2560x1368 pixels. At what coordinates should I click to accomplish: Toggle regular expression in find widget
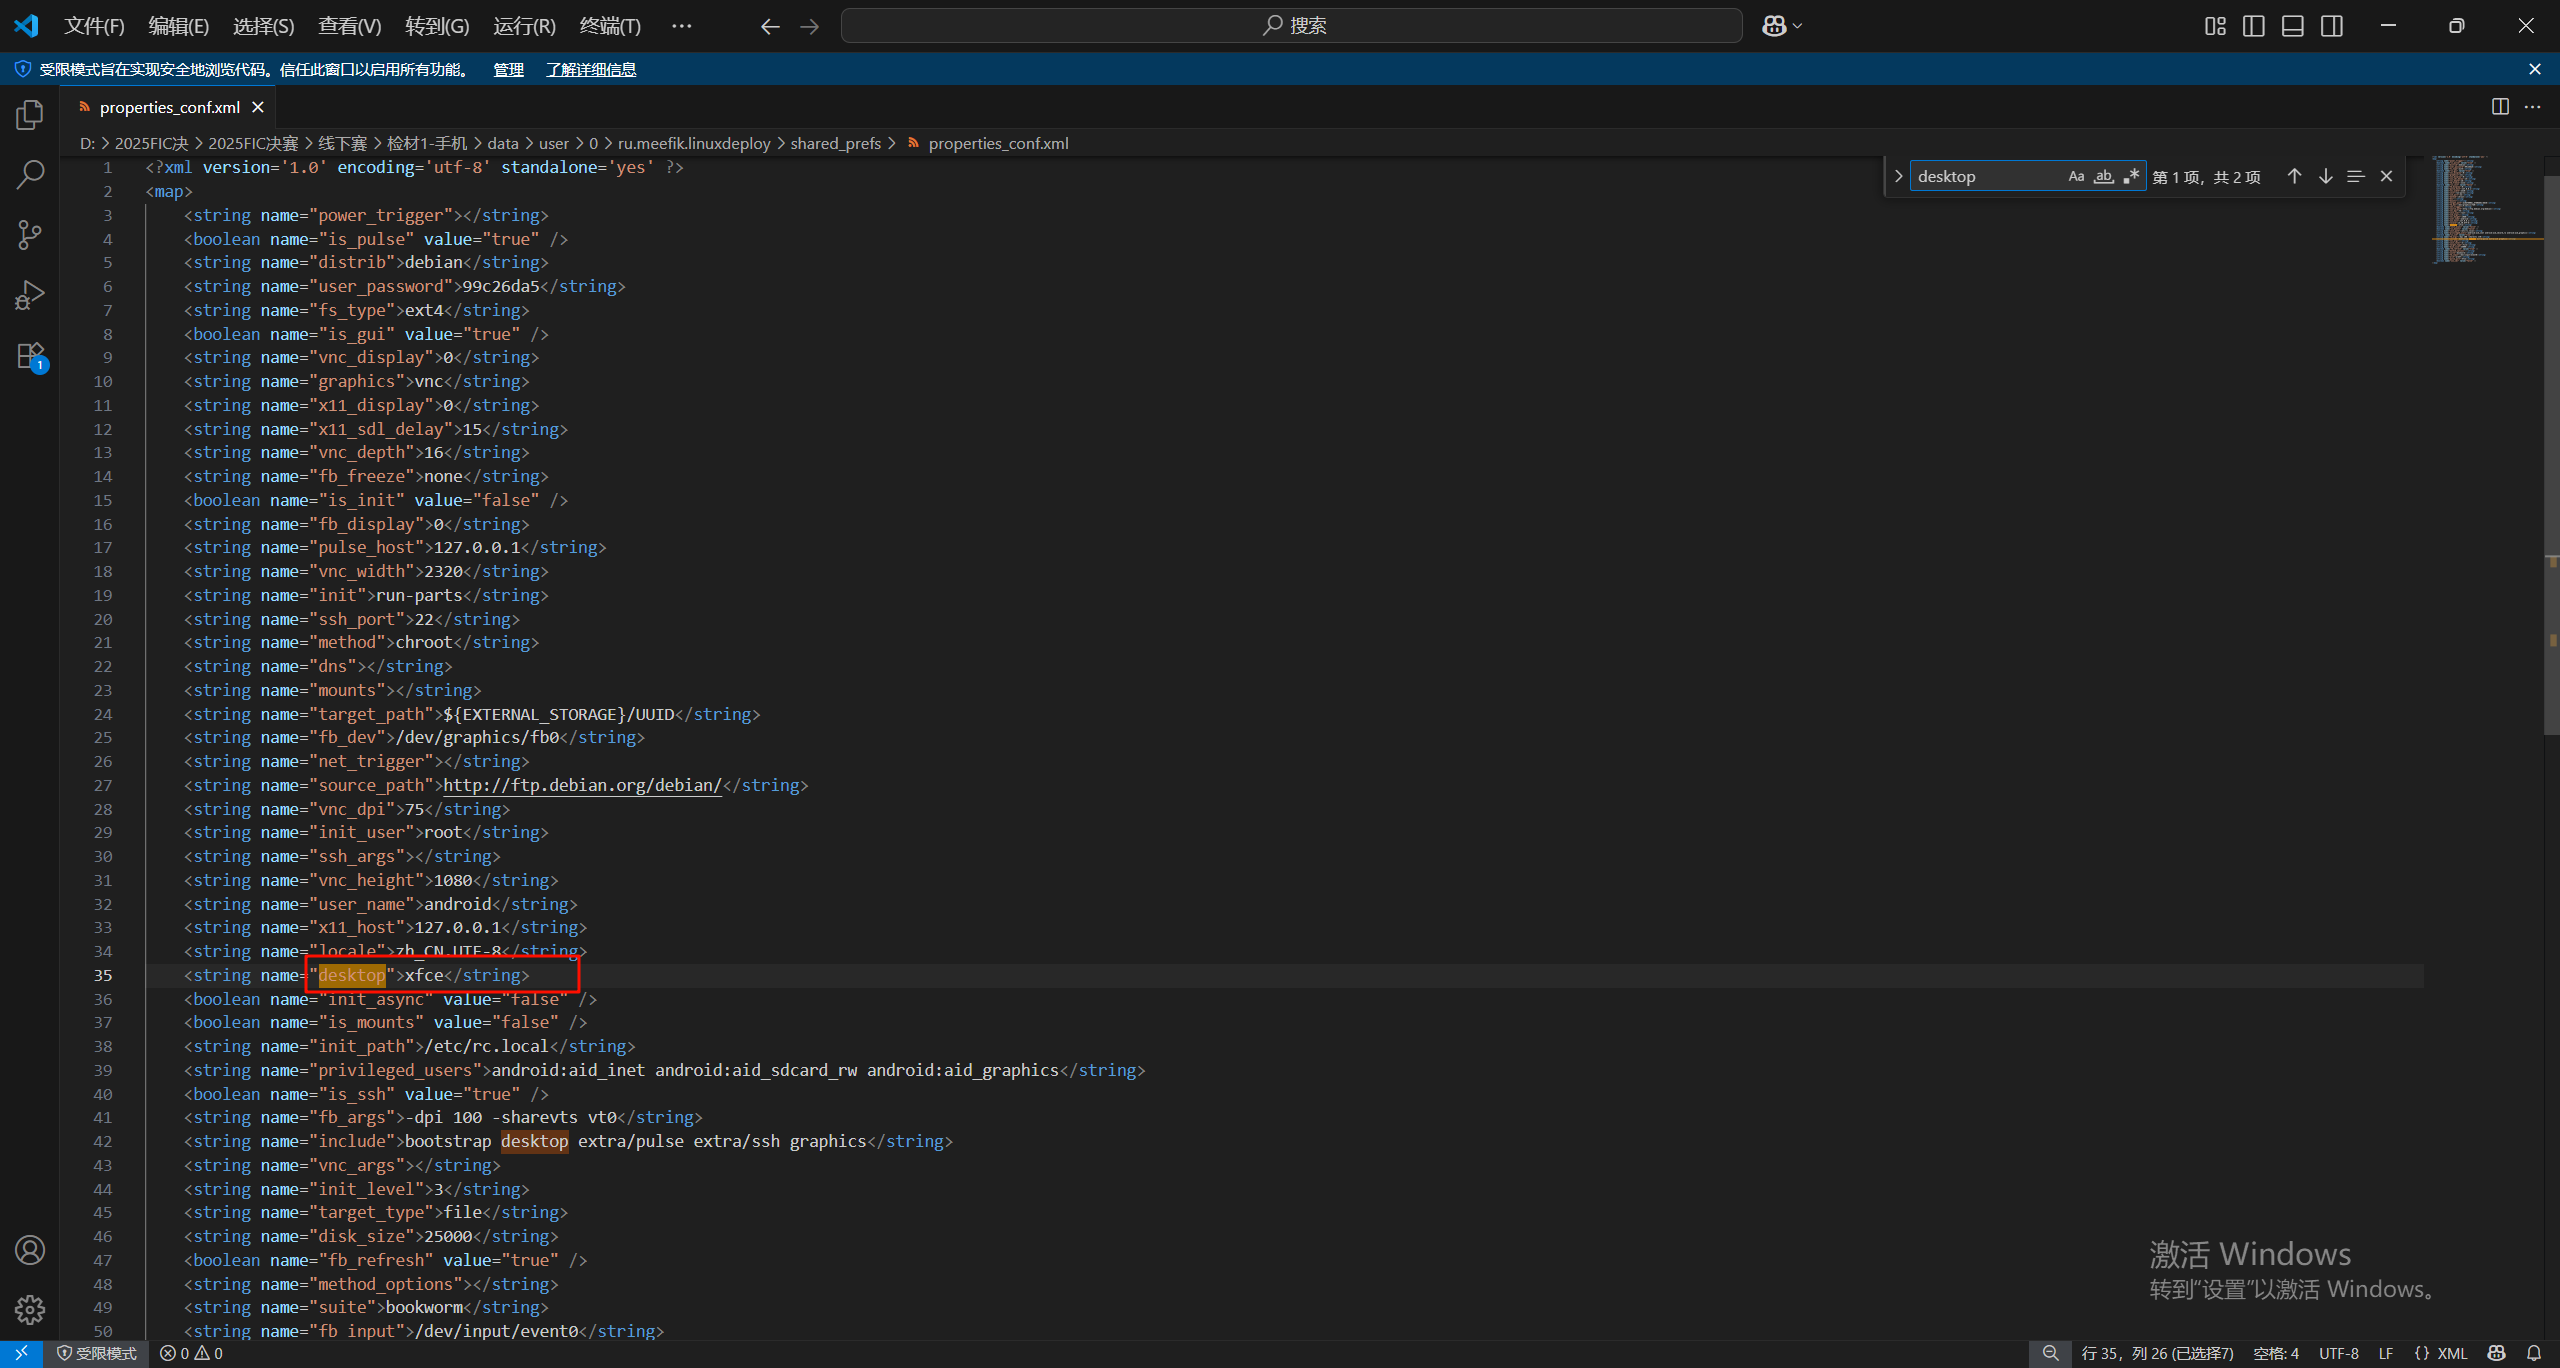(x=2131, y=176)
